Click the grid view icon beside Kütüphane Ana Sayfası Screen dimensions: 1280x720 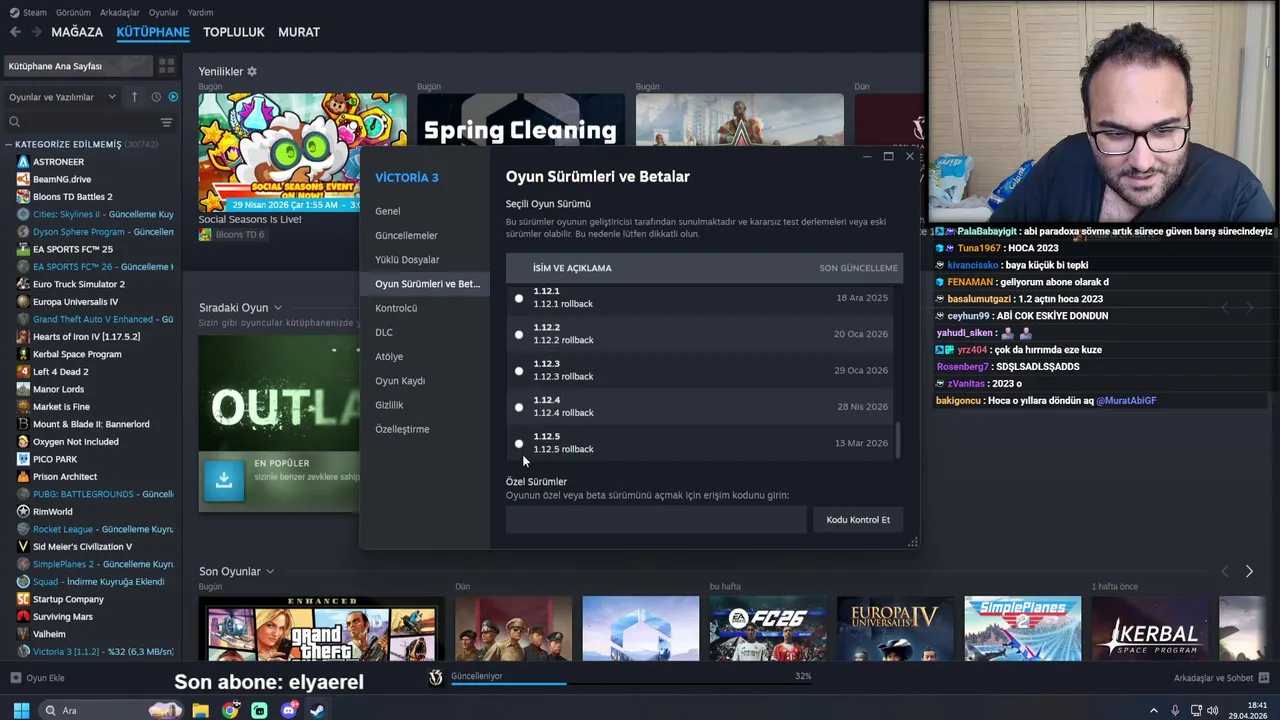[166, 66]
